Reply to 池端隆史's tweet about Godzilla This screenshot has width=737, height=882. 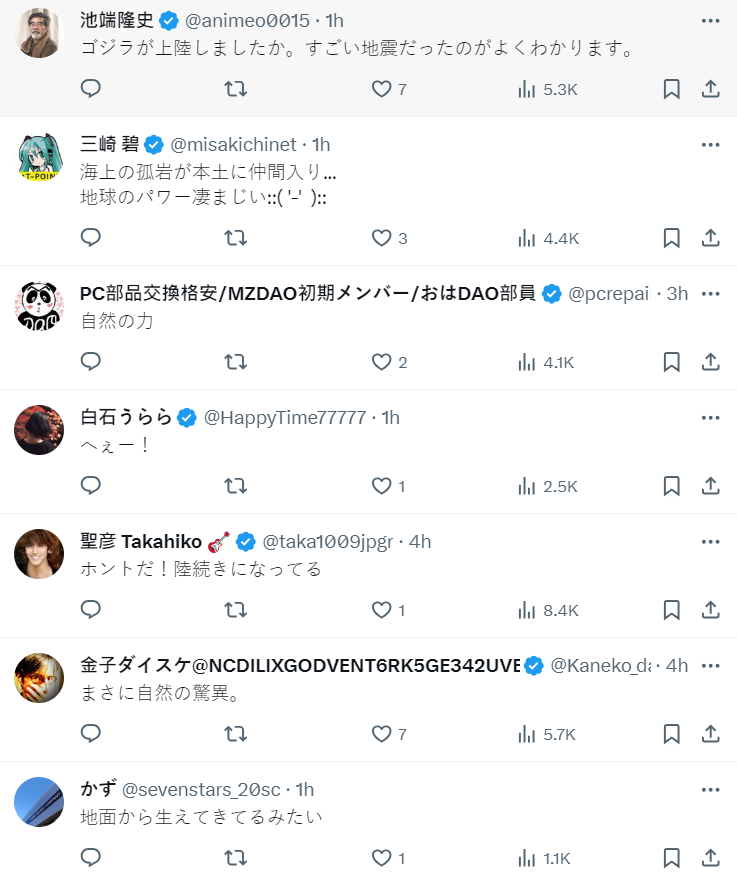pos(91,89)
